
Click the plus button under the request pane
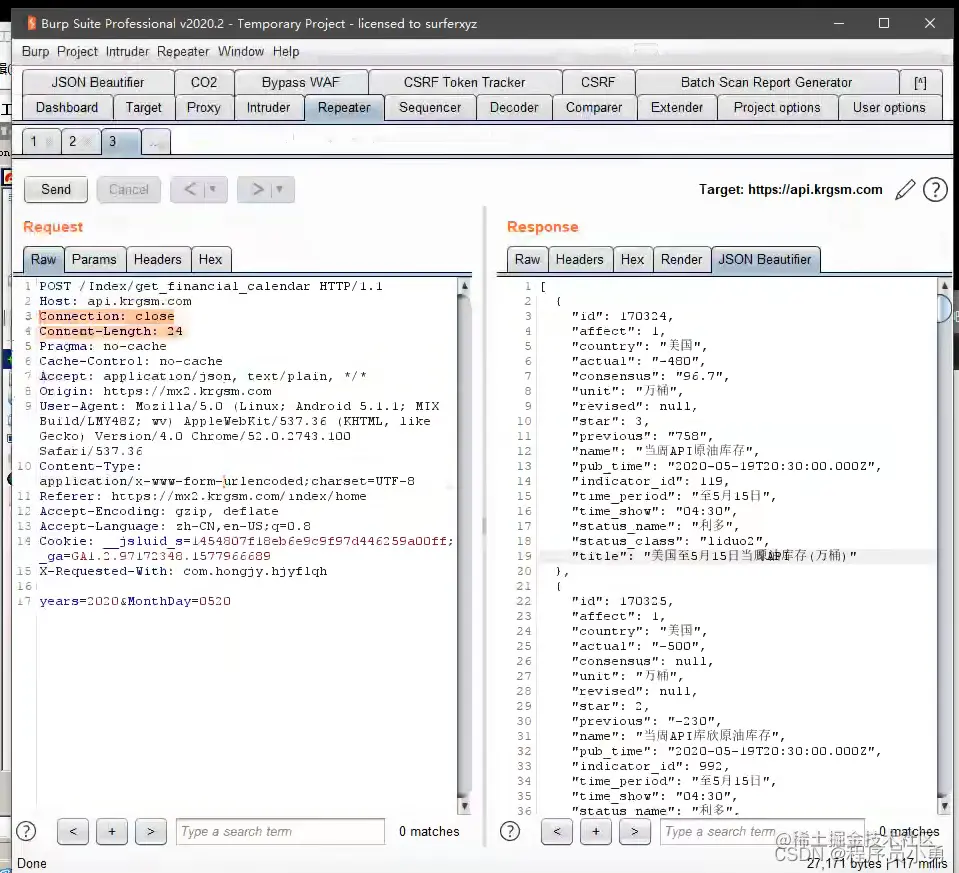112,831
